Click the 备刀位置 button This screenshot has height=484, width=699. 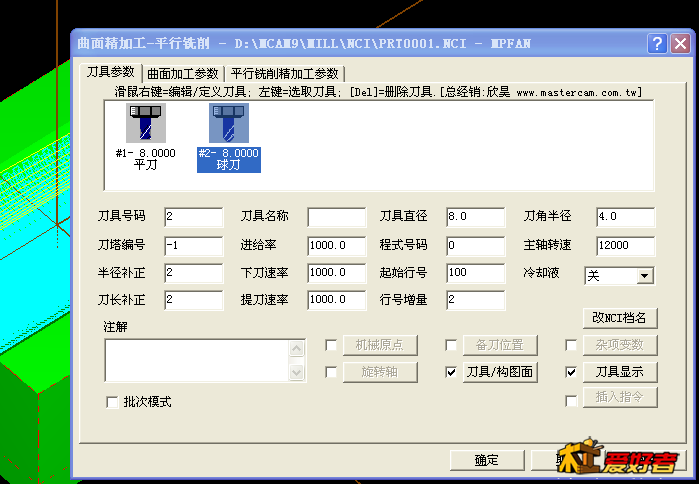point(500,345)
